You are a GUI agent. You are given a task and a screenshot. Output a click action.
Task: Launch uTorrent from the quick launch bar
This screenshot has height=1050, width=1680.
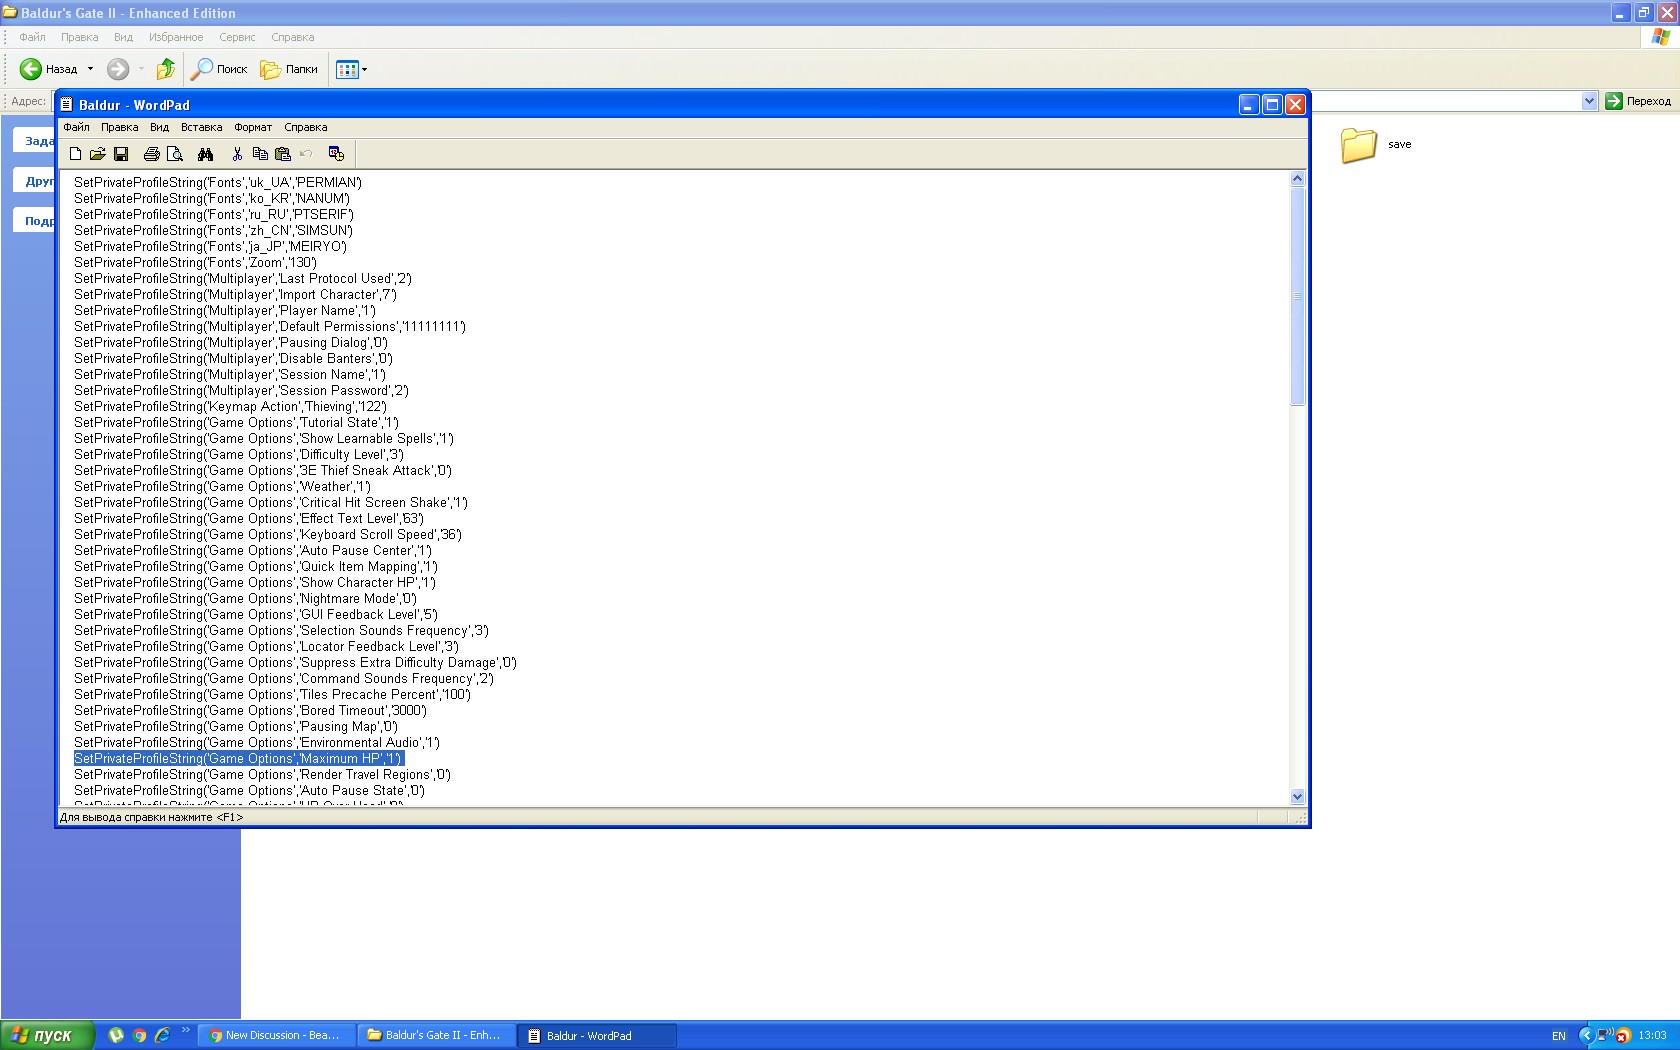coord(116,1035)
